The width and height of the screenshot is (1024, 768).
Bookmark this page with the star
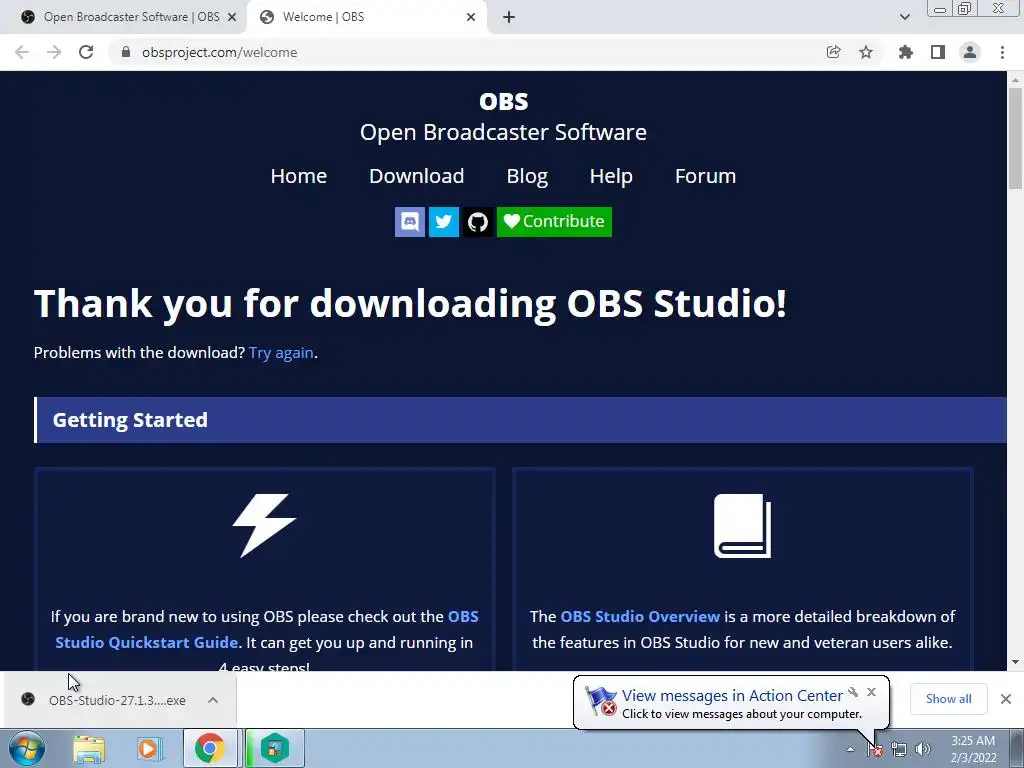pos(866,52)
